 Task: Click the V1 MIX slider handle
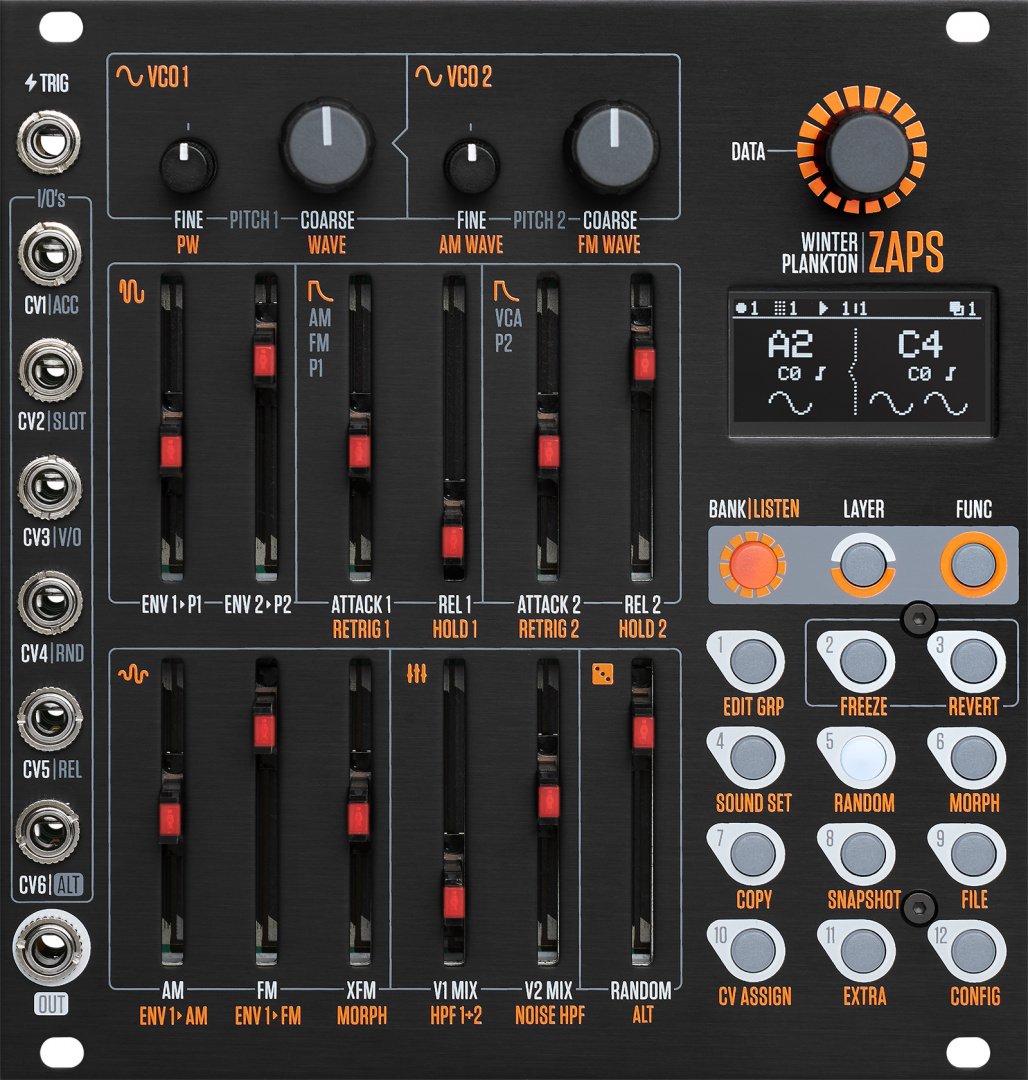pos(454,900)
